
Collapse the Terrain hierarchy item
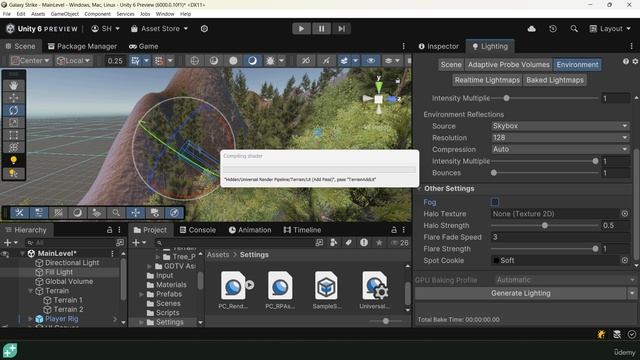30,291
